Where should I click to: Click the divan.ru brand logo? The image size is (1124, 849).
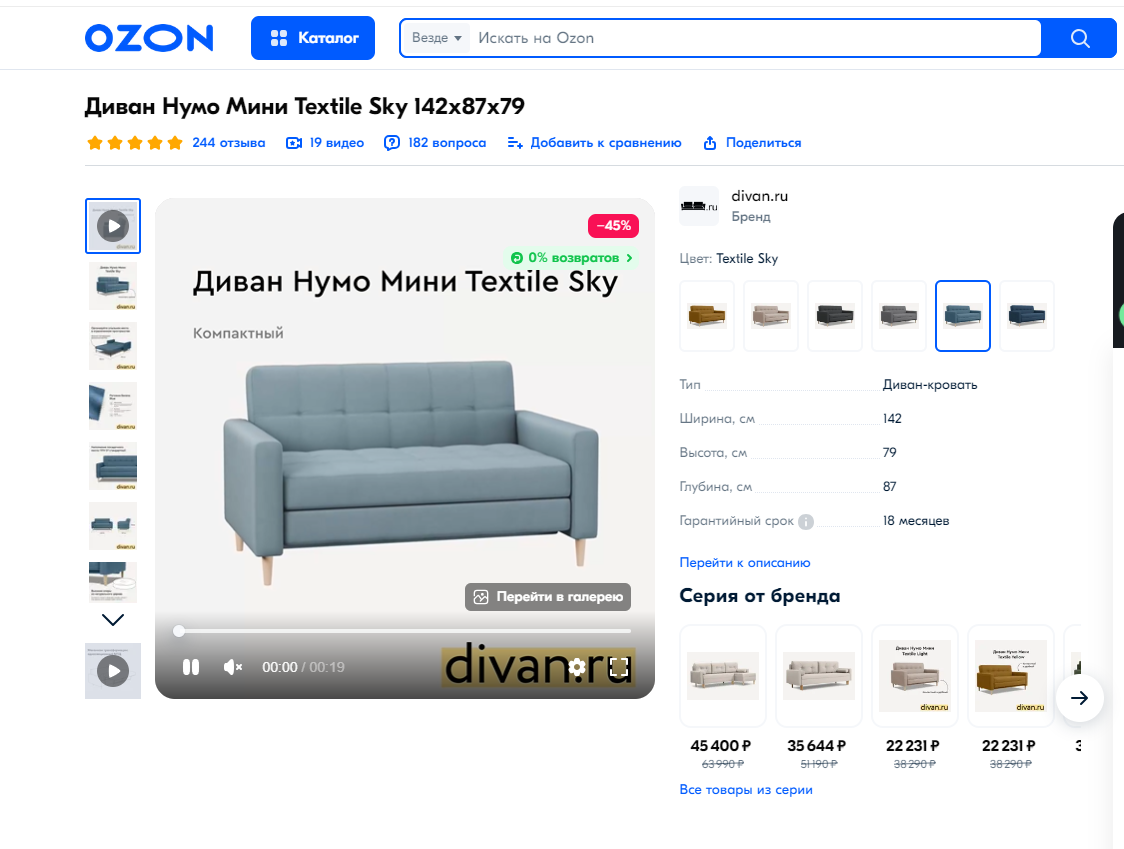tap(699, 207)
